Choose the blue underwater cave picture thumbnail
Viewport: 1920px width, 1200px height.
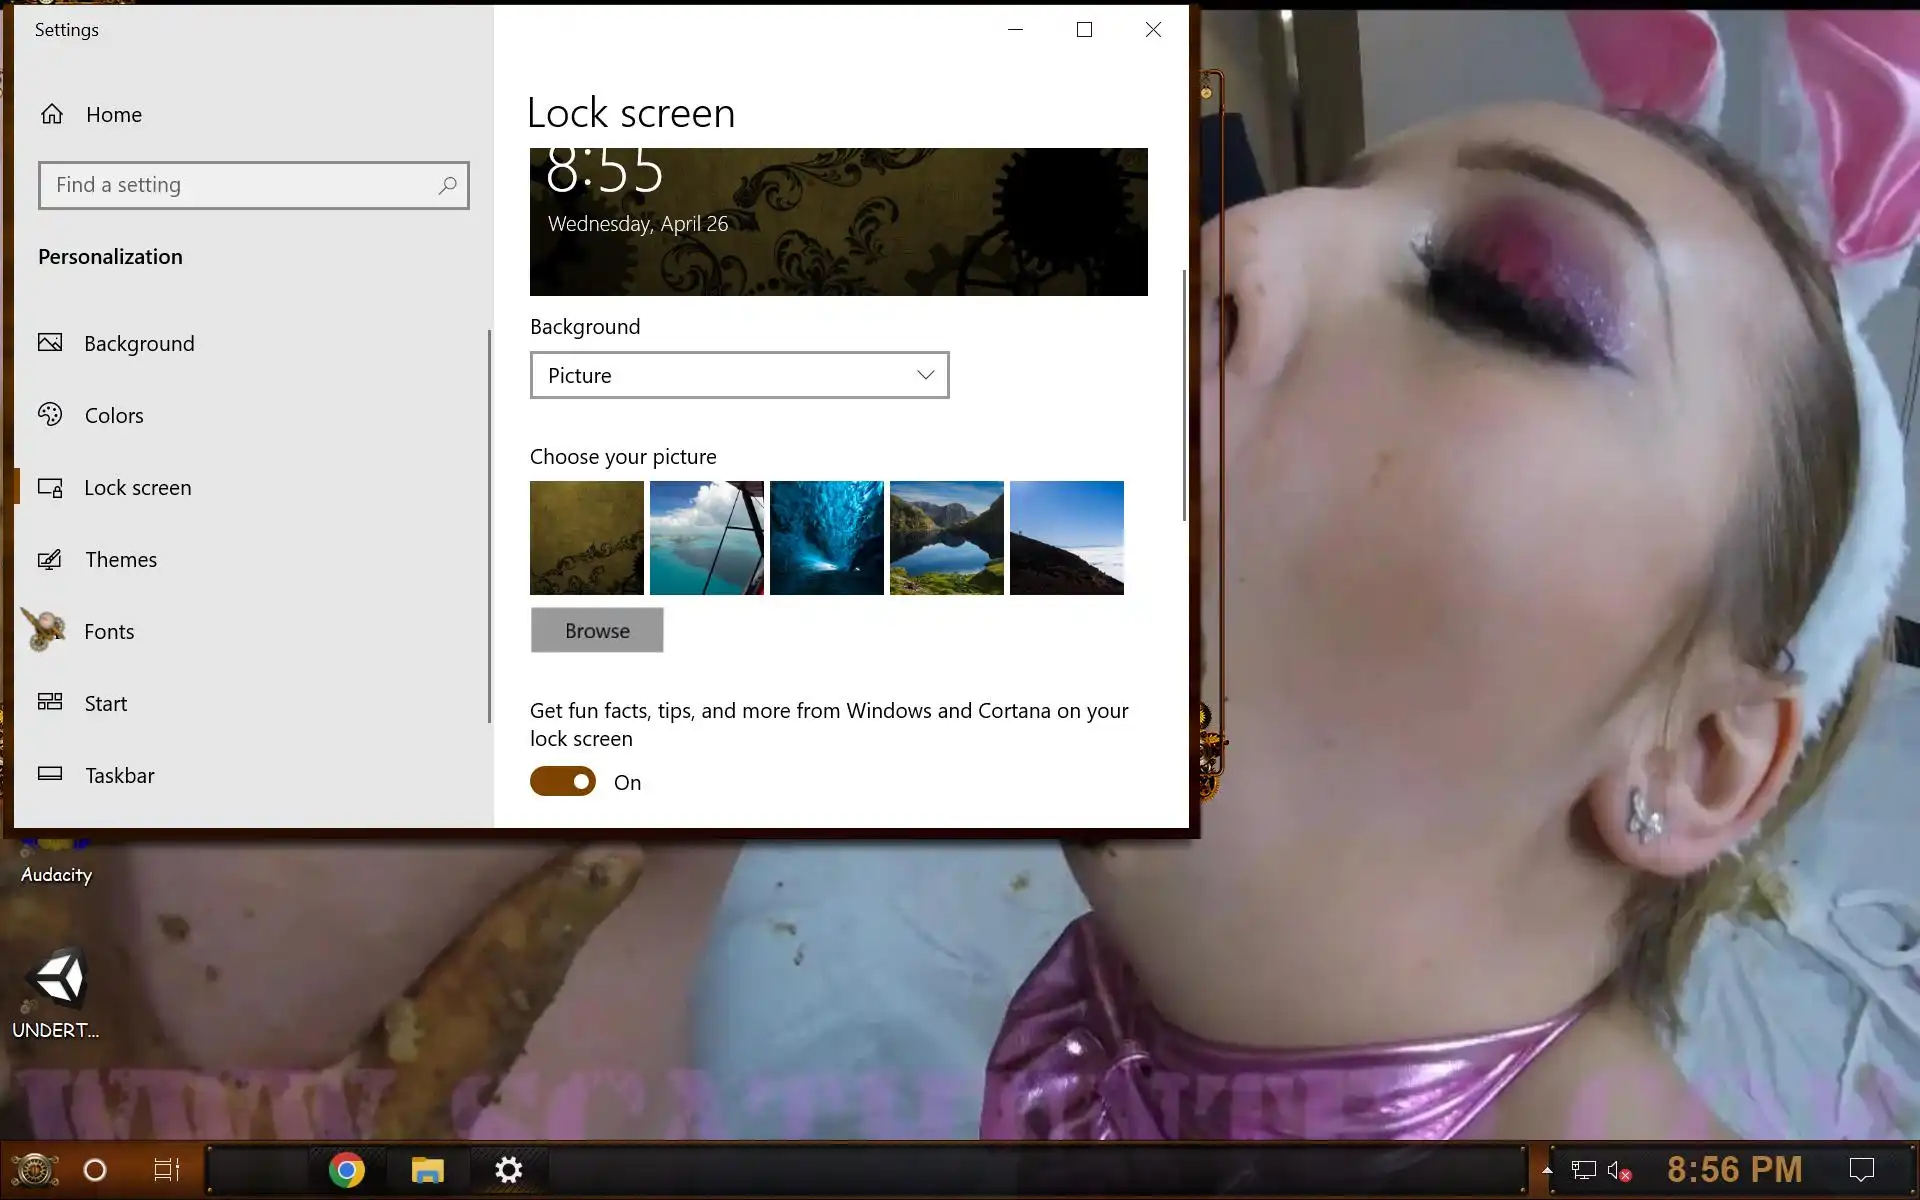[x=827, y=538]
